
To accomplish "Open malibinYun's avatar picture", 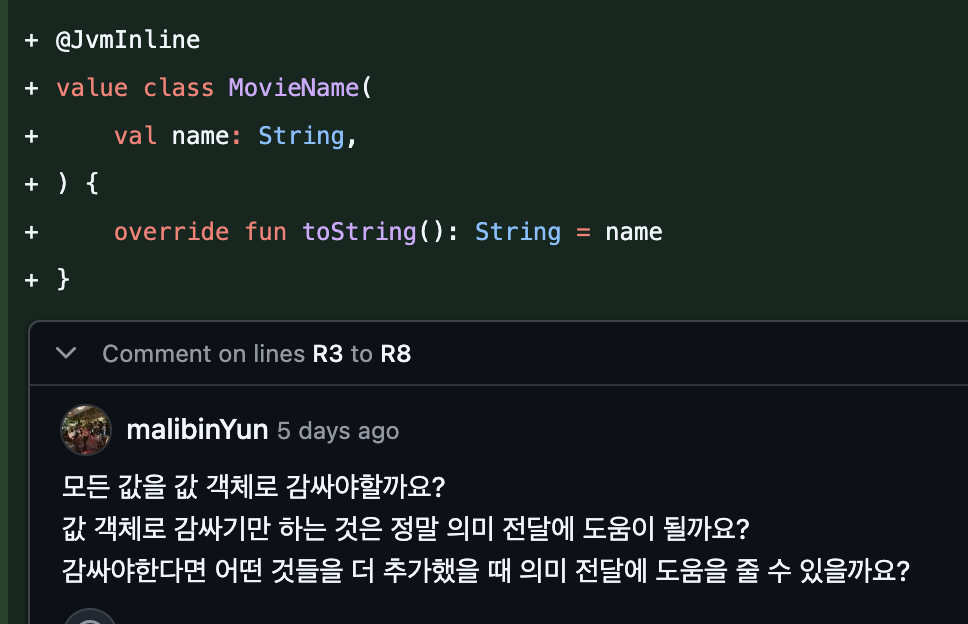I will click(86, 430).
